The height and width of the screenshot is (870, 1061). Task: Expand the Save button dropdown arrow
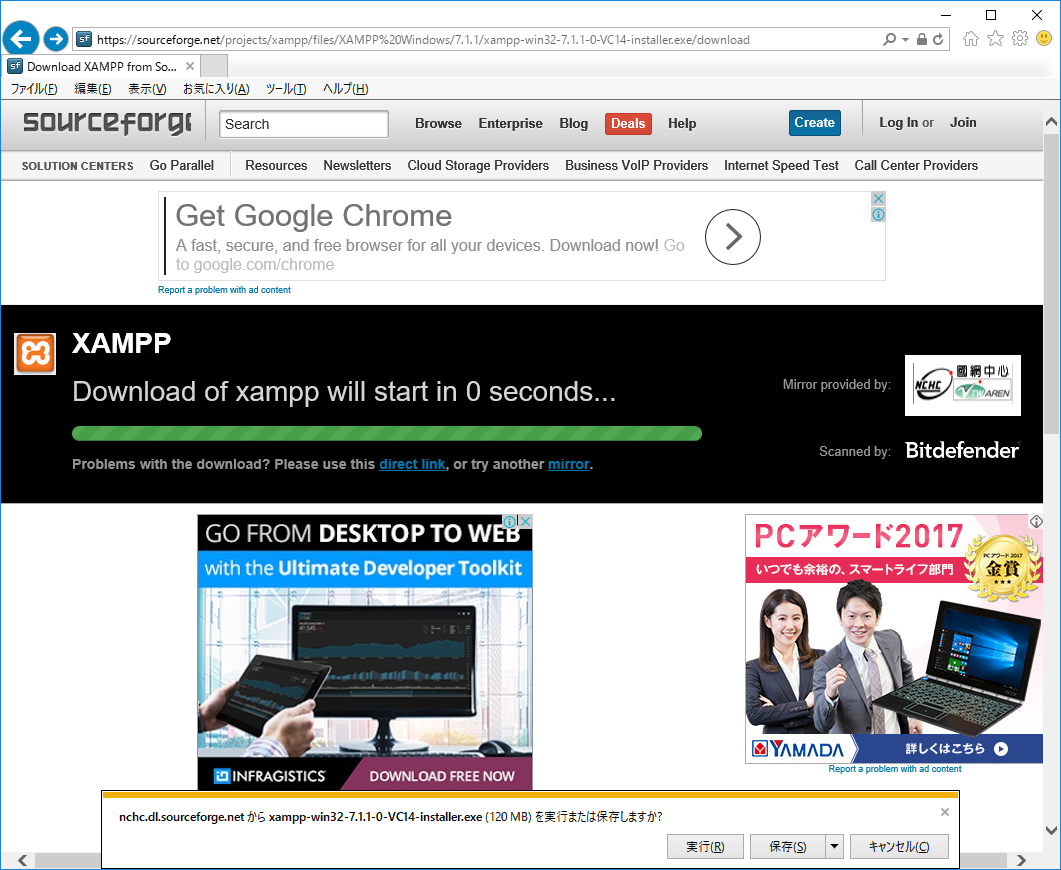coord(835,847)
